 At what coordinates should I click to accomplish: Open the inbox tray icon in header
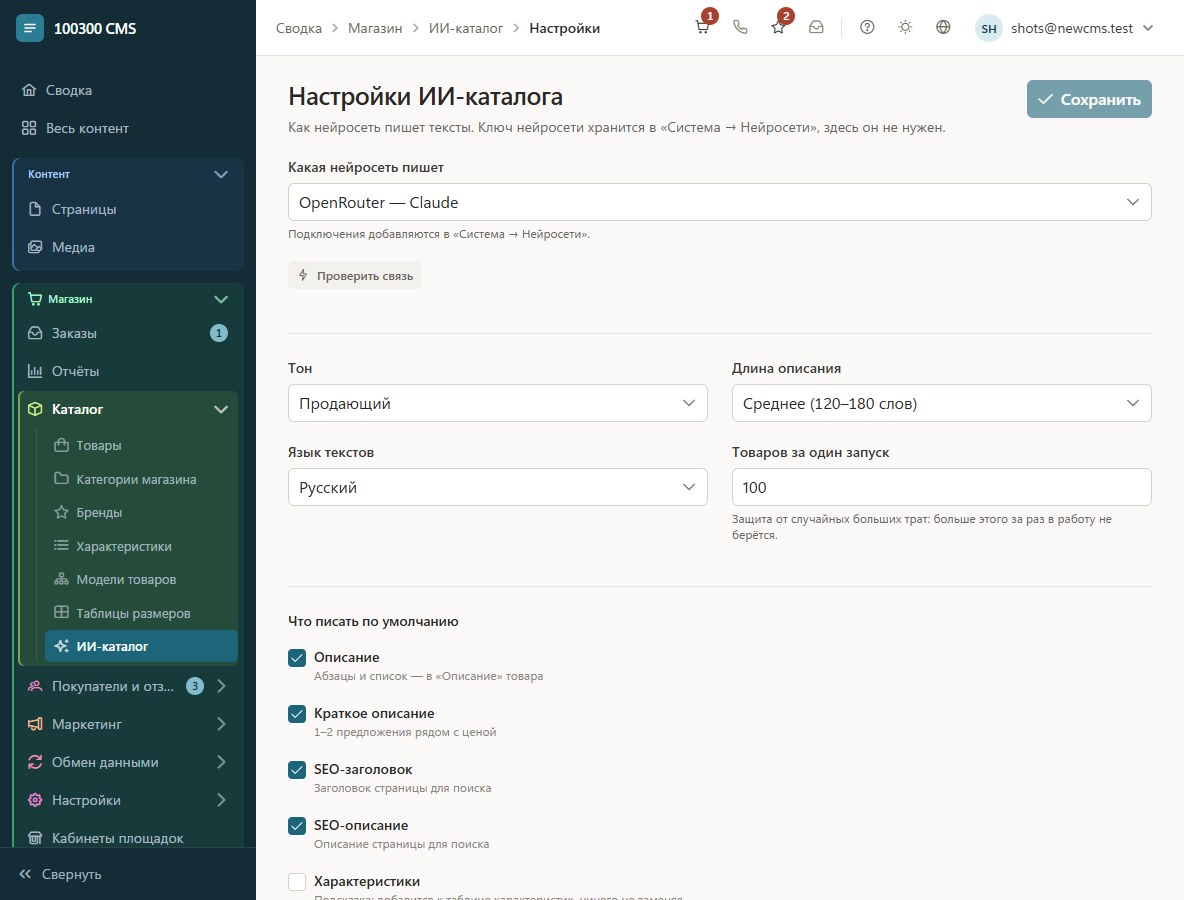pos(816,28)
